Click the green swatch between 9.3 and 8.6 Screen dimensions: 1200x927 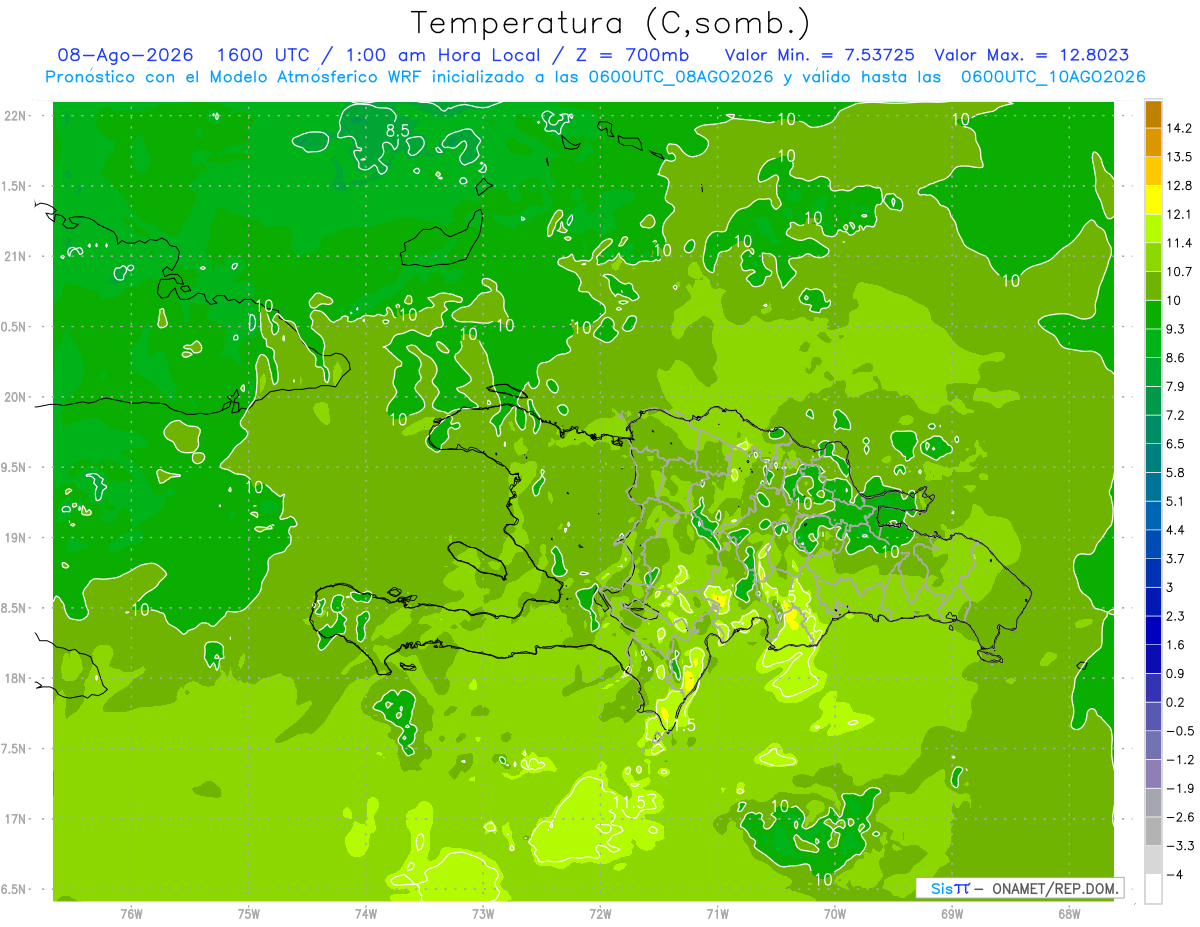click(x=1153, y=343)
